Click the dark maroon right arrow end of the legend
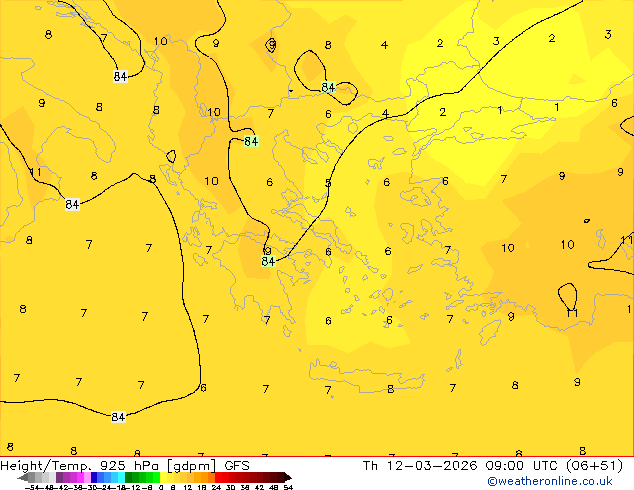634x490 pixels. click(x=288, y=477)
